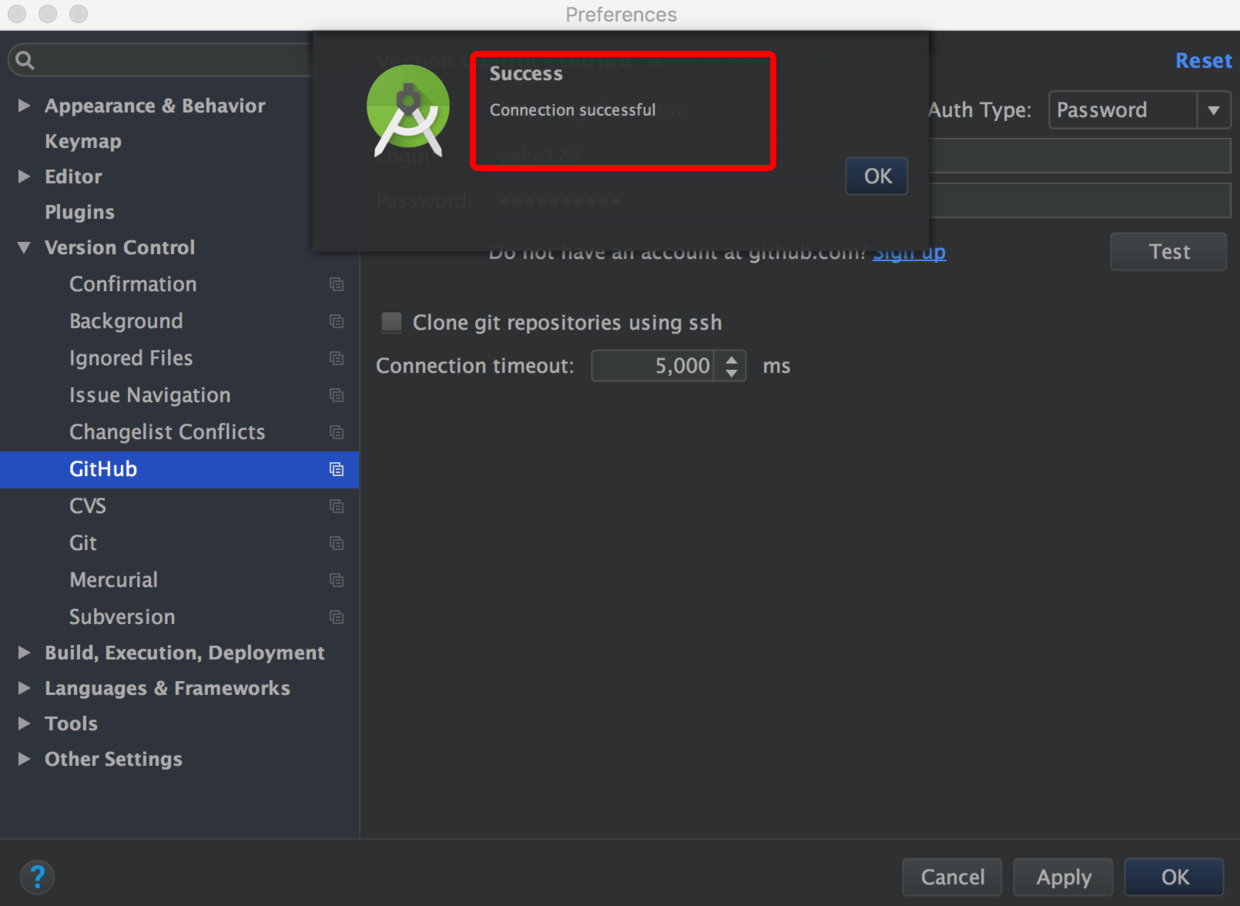This screenshot has width=1240, height=906.
Task: Click the Sign up link
Action: [x=909, y=252]
